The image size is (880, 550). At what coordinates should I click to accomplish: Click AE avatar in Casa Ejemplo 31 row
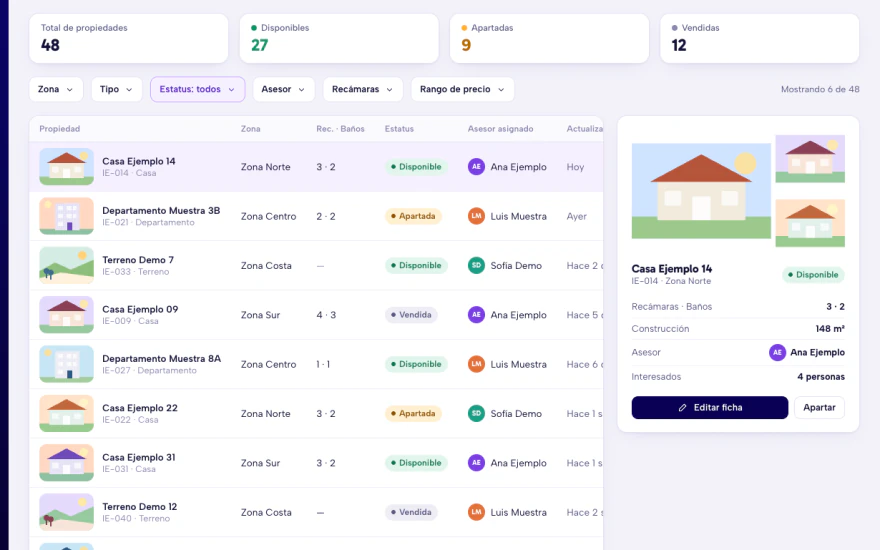coord(476,463)
